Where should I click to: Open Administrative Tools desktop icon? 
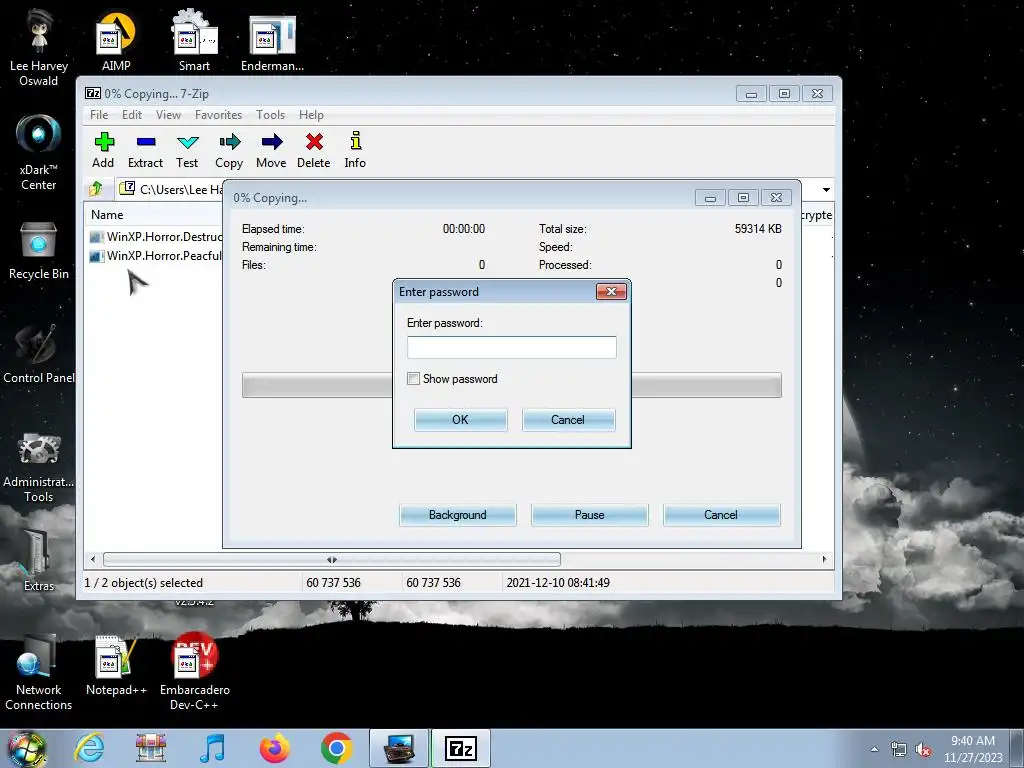pos(39,467)
